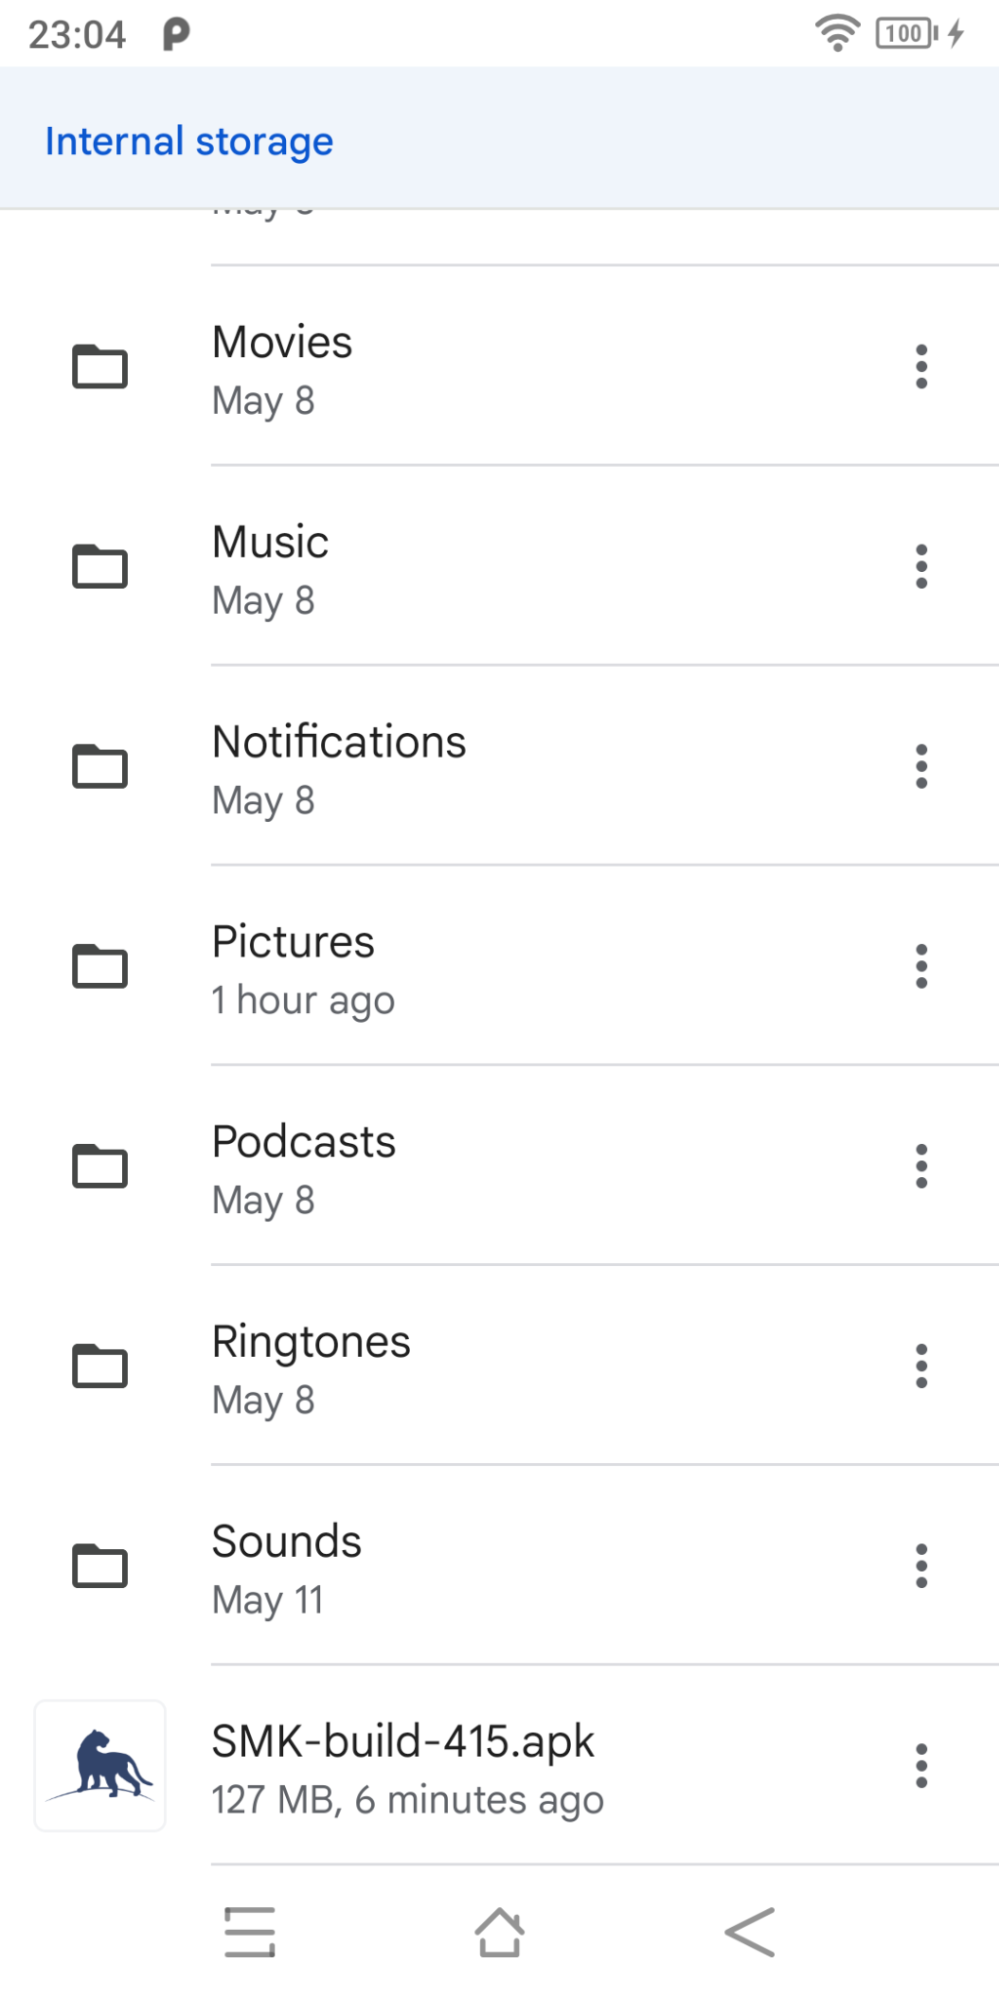Show overflow menu for Pictures folder

pyautogui.click(x=921, y=967)
